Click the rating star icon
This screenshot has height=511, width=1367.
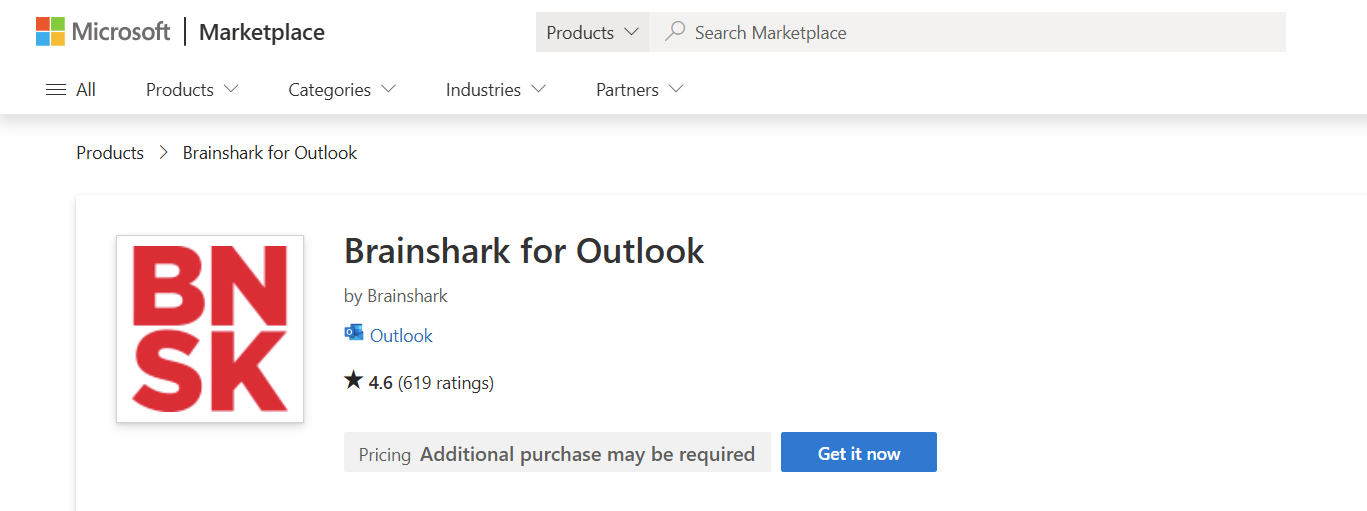point(353,381)
